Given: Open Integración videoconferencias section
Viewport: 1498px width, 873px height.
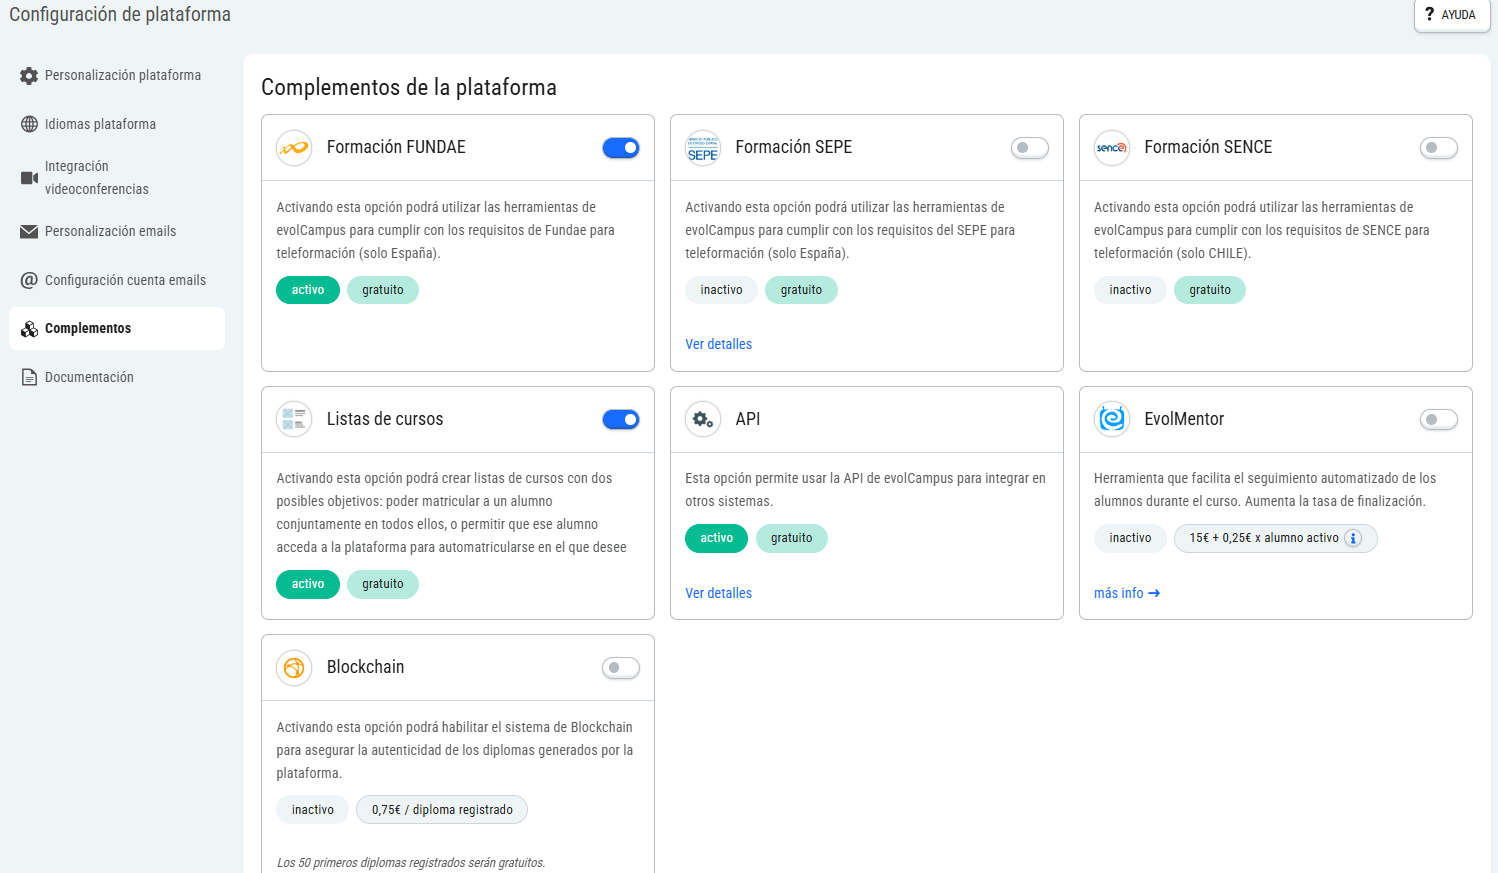Looking at the screenshot, I should click(x=117, y=178).
